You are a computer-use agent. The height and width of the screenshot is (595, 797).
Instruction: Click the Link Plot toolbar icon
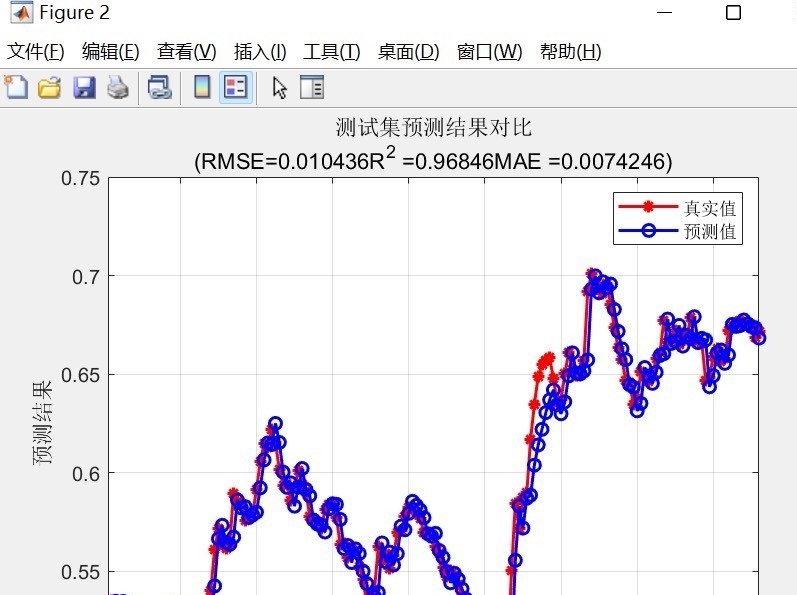[x=160, y=87]
